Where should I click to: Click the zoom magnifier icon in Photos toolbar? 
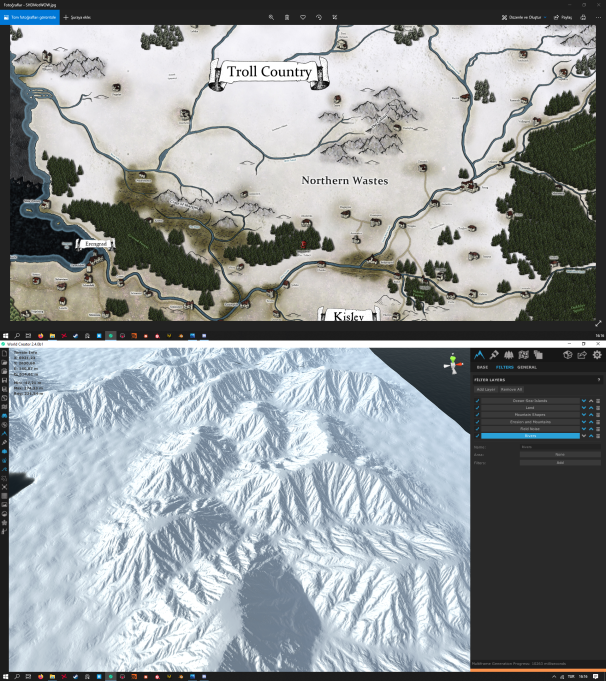(x=271, y=17)
